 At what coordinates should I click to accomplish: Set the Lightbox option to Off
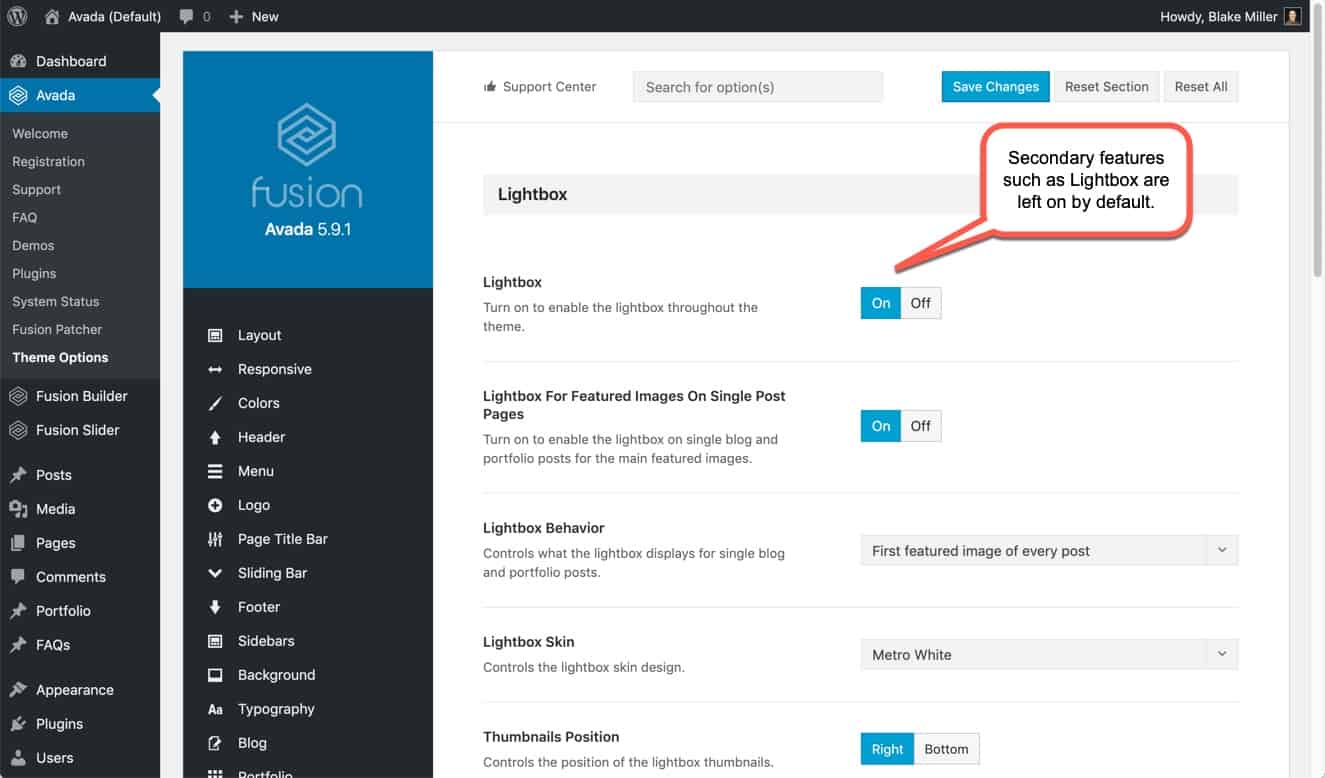tap(921, 303)
